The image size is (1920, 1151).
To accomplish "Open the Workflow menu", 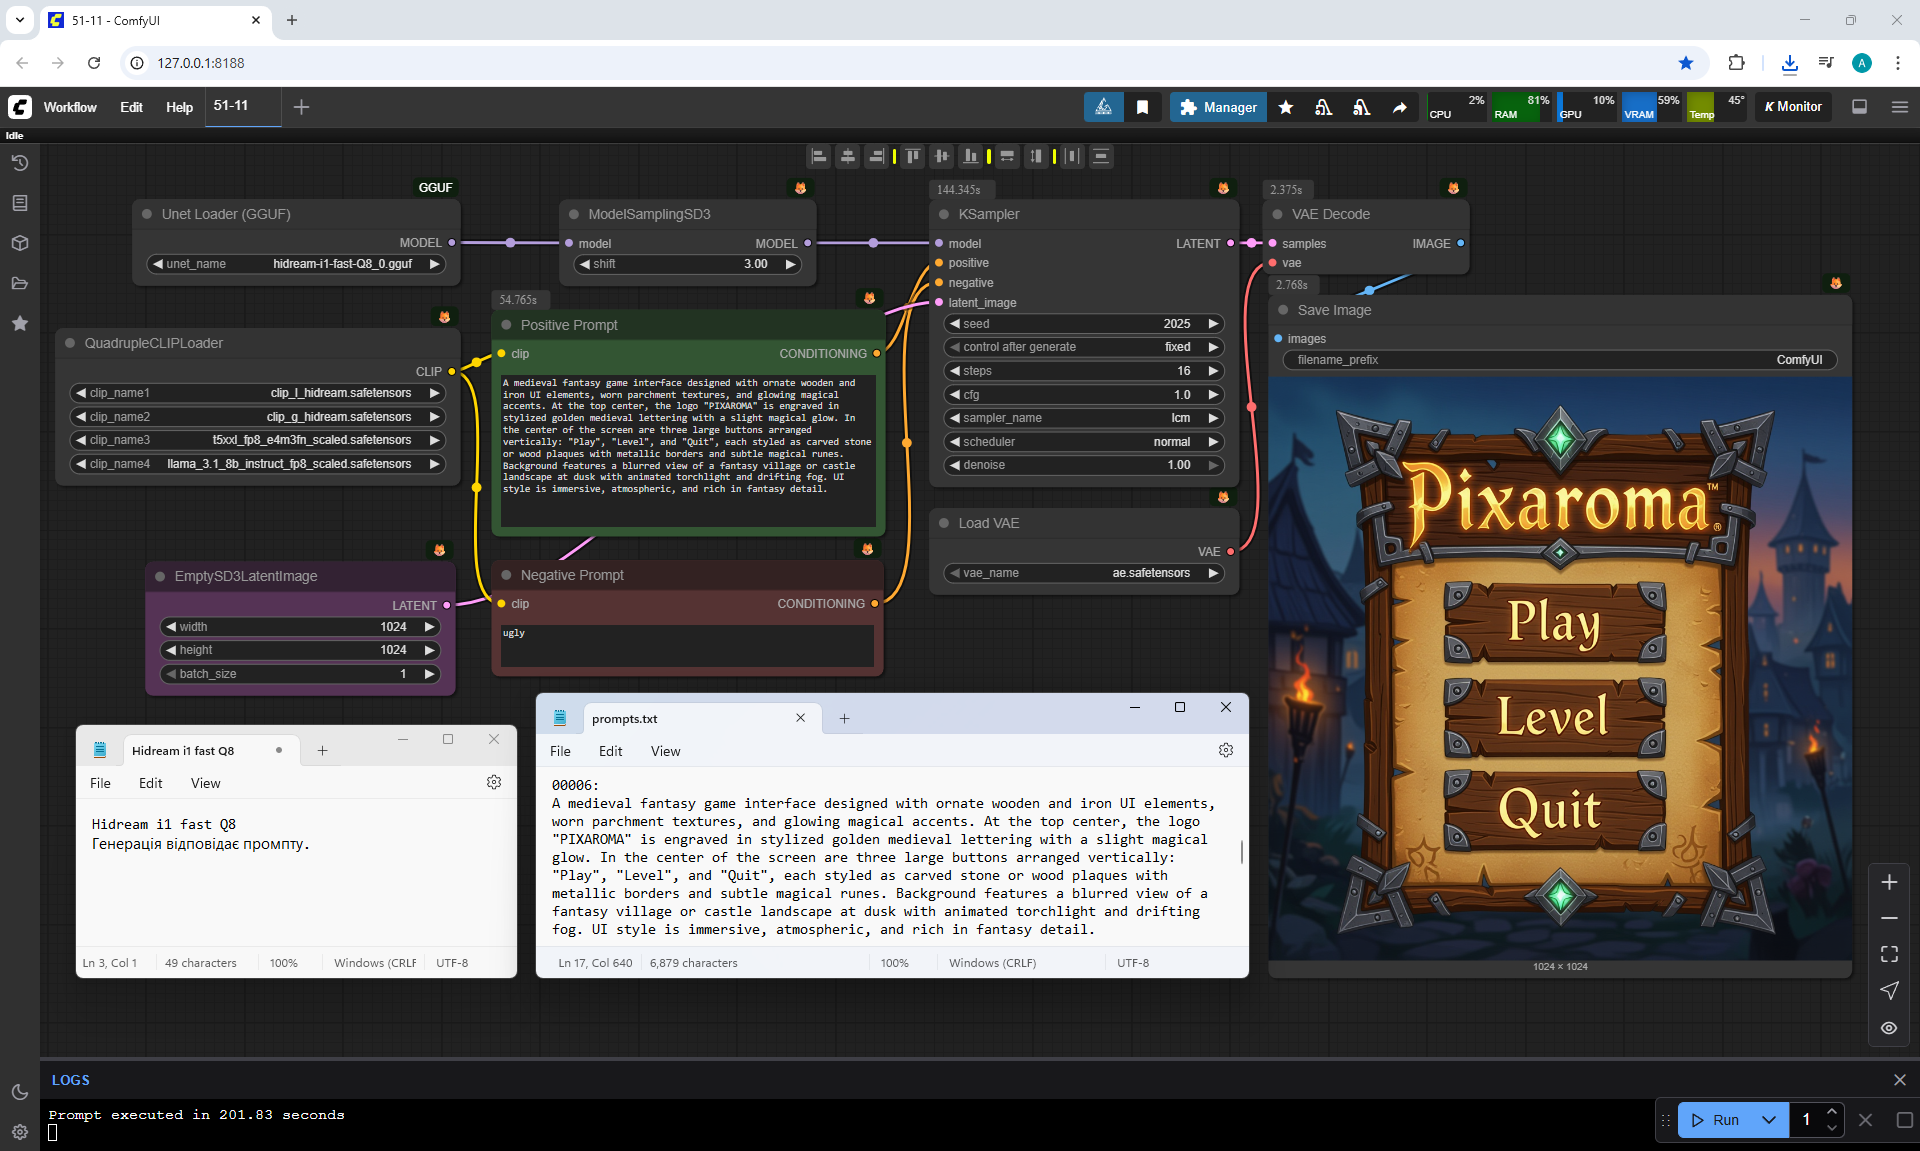I will coord(70,107).
